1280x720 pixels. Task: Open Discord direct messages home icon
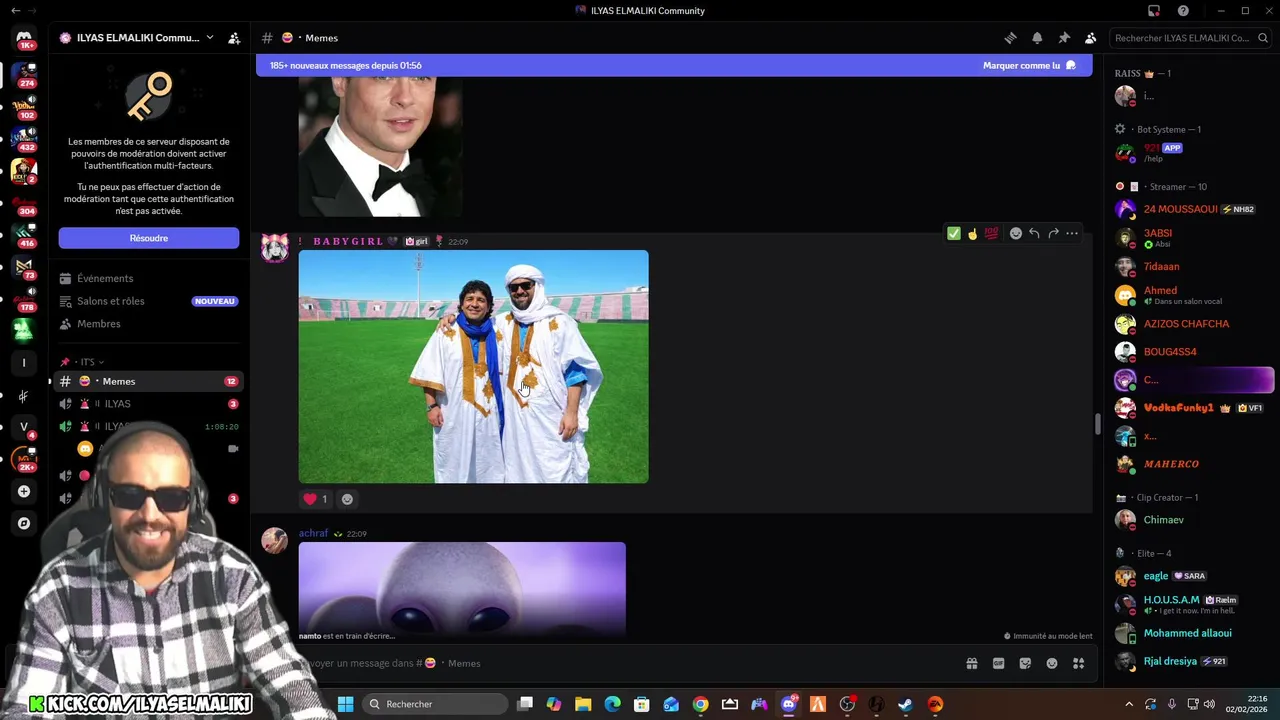tap(24, 38)
